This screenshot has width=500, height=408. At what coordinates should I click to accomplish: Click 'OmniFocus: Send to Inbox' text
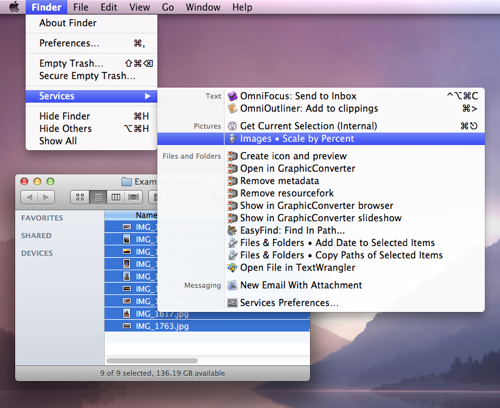click(x=298, y=96)
